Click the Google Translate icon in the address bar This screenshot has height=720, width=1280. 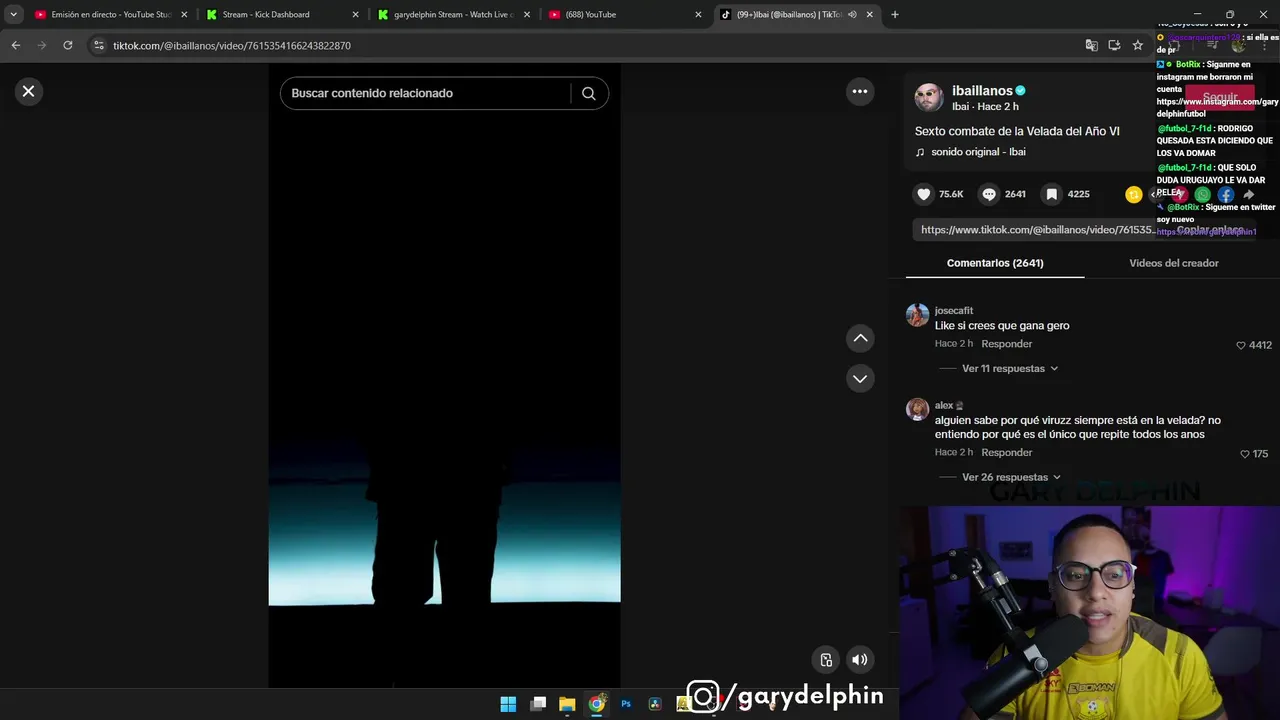[x=1092, y=45]
